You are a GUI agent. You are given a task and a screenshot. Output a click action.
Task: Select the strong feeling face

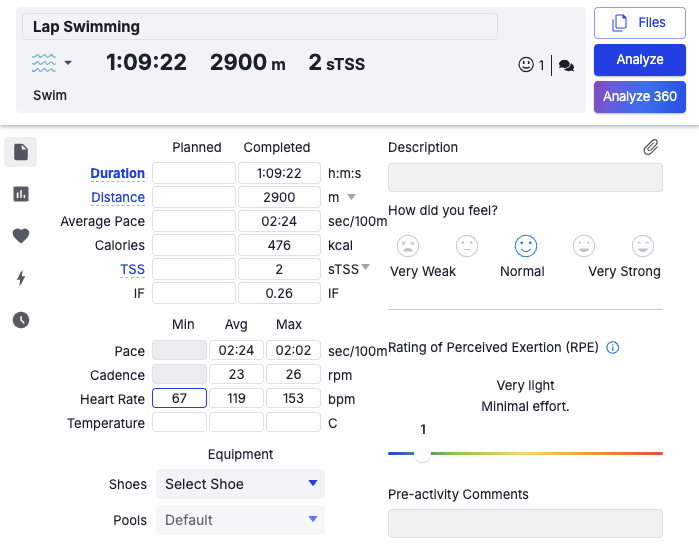coord(584,246)
